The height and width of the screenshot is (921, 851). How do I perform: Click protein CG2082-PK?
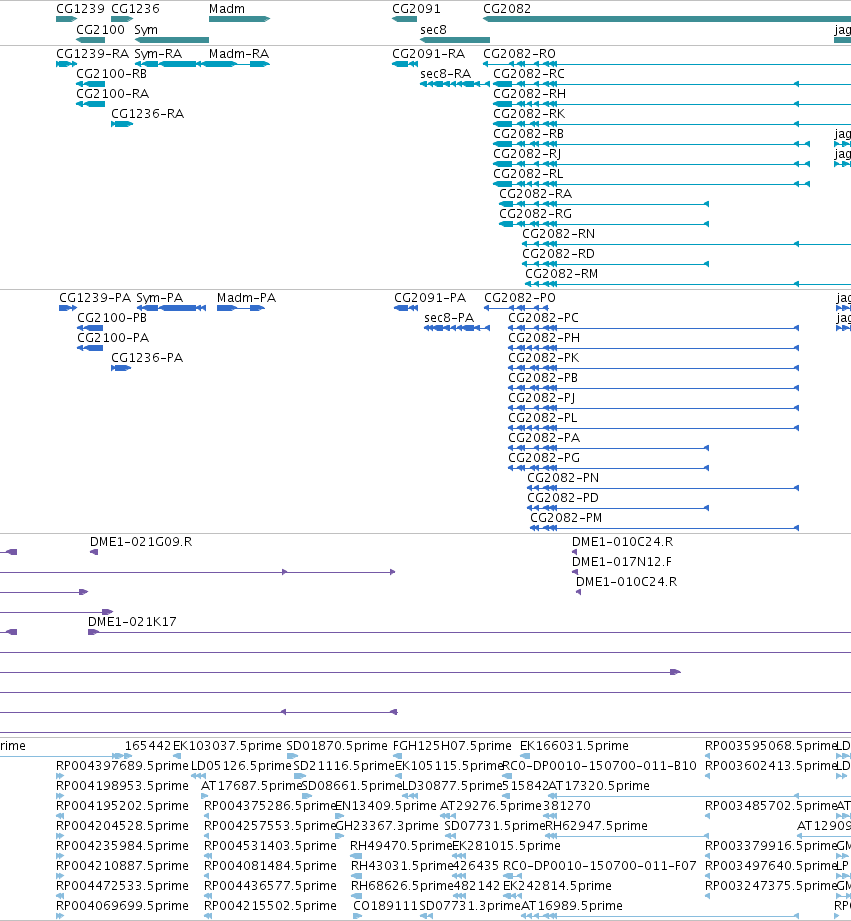click(x=544, y=358)
